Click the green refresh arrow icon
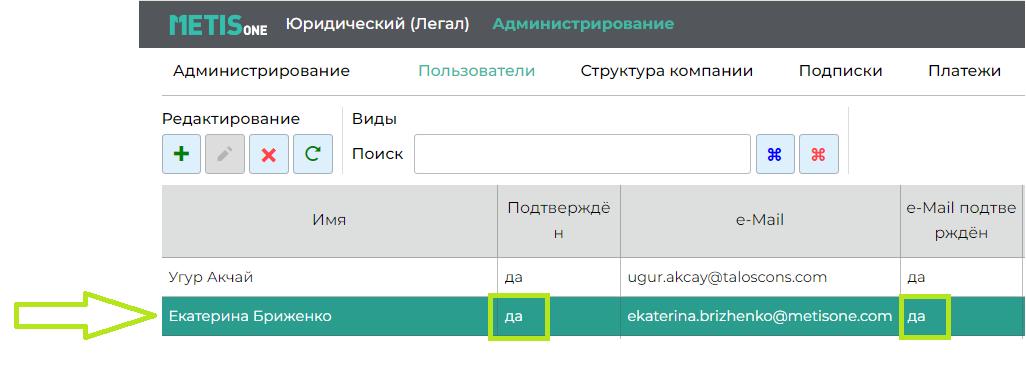 pos(313,154)
